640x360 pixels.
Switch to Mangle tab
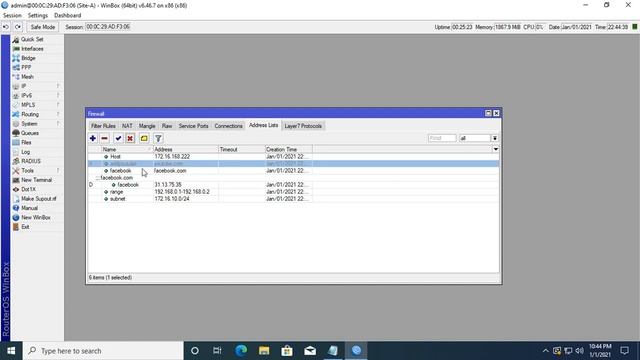147,126
